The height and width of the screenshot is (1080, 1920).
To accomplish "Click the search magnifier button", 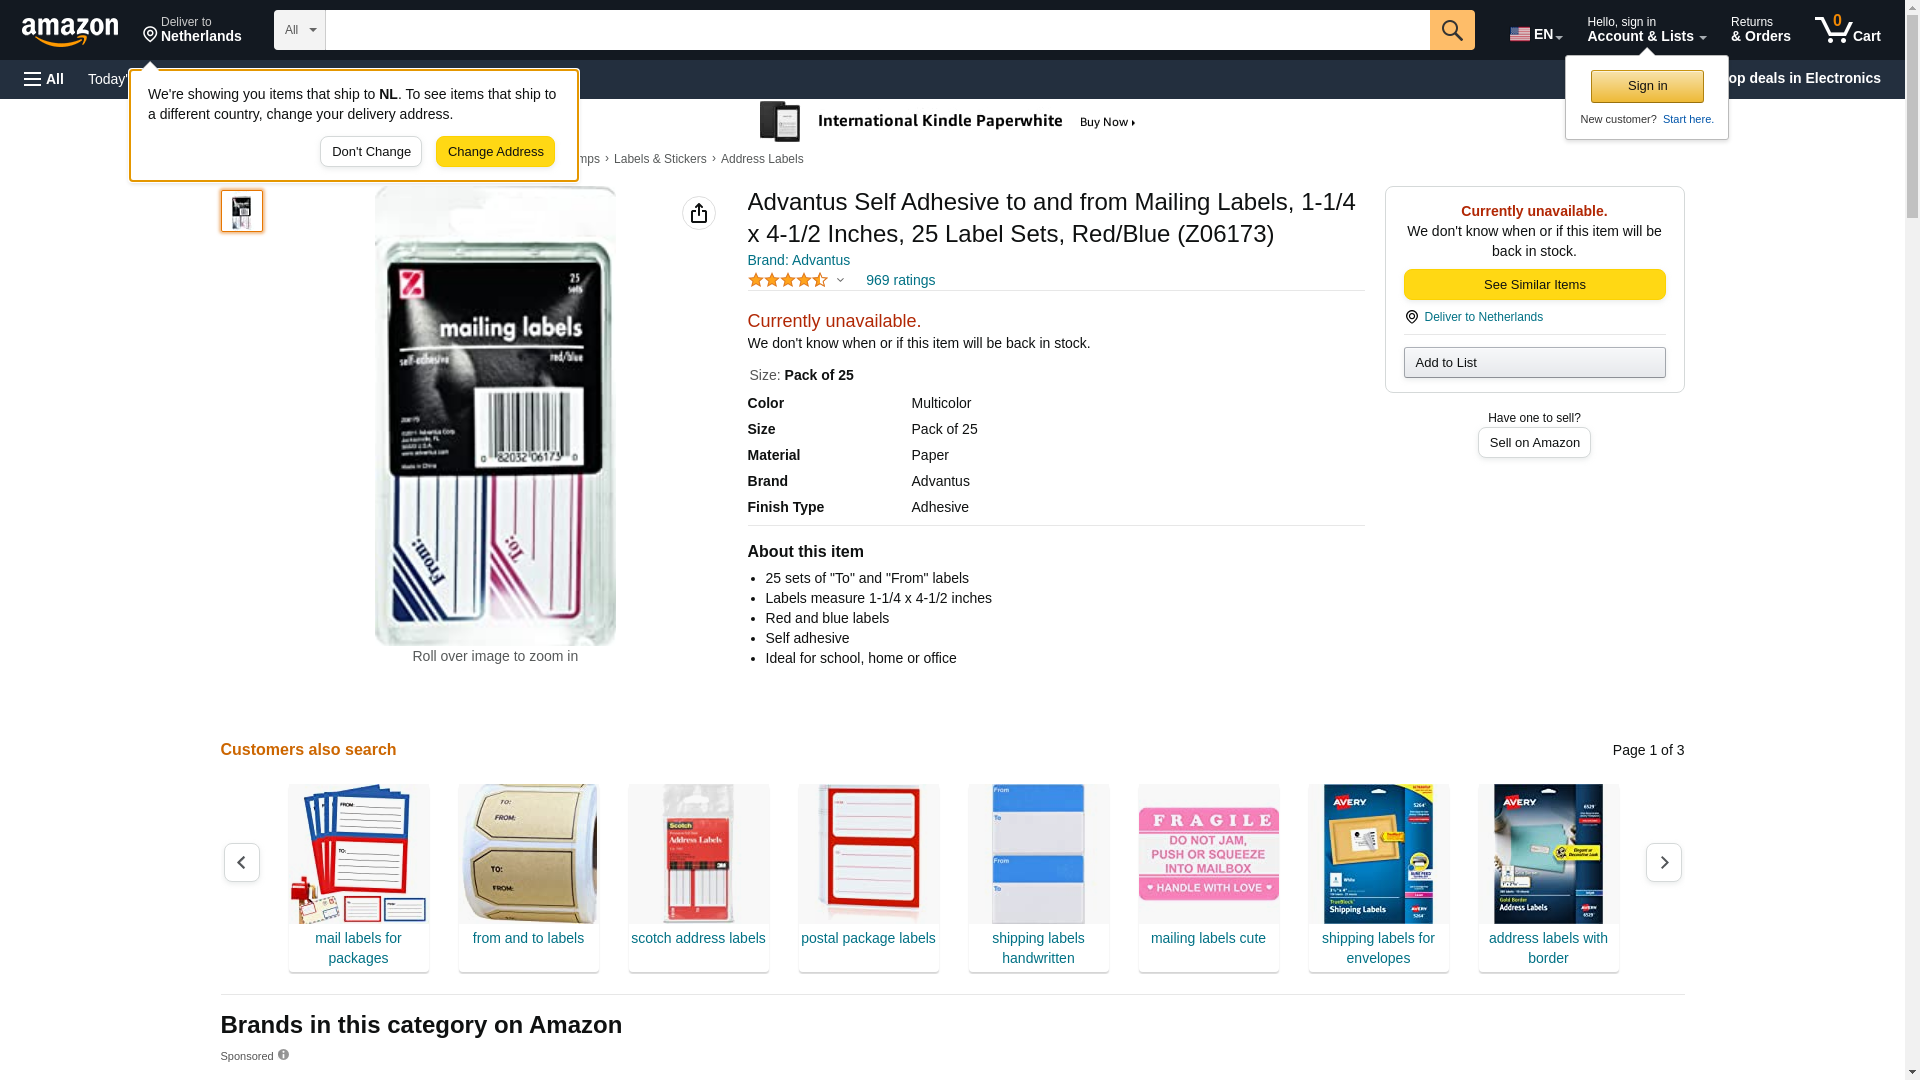I will coord(1452,30).
